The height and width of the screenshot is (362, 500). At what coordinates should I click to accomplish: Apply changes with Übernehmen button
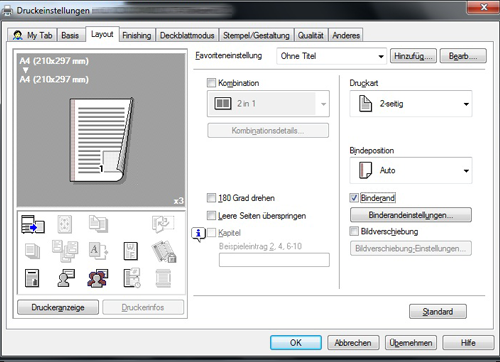click(x=411, y=343)
